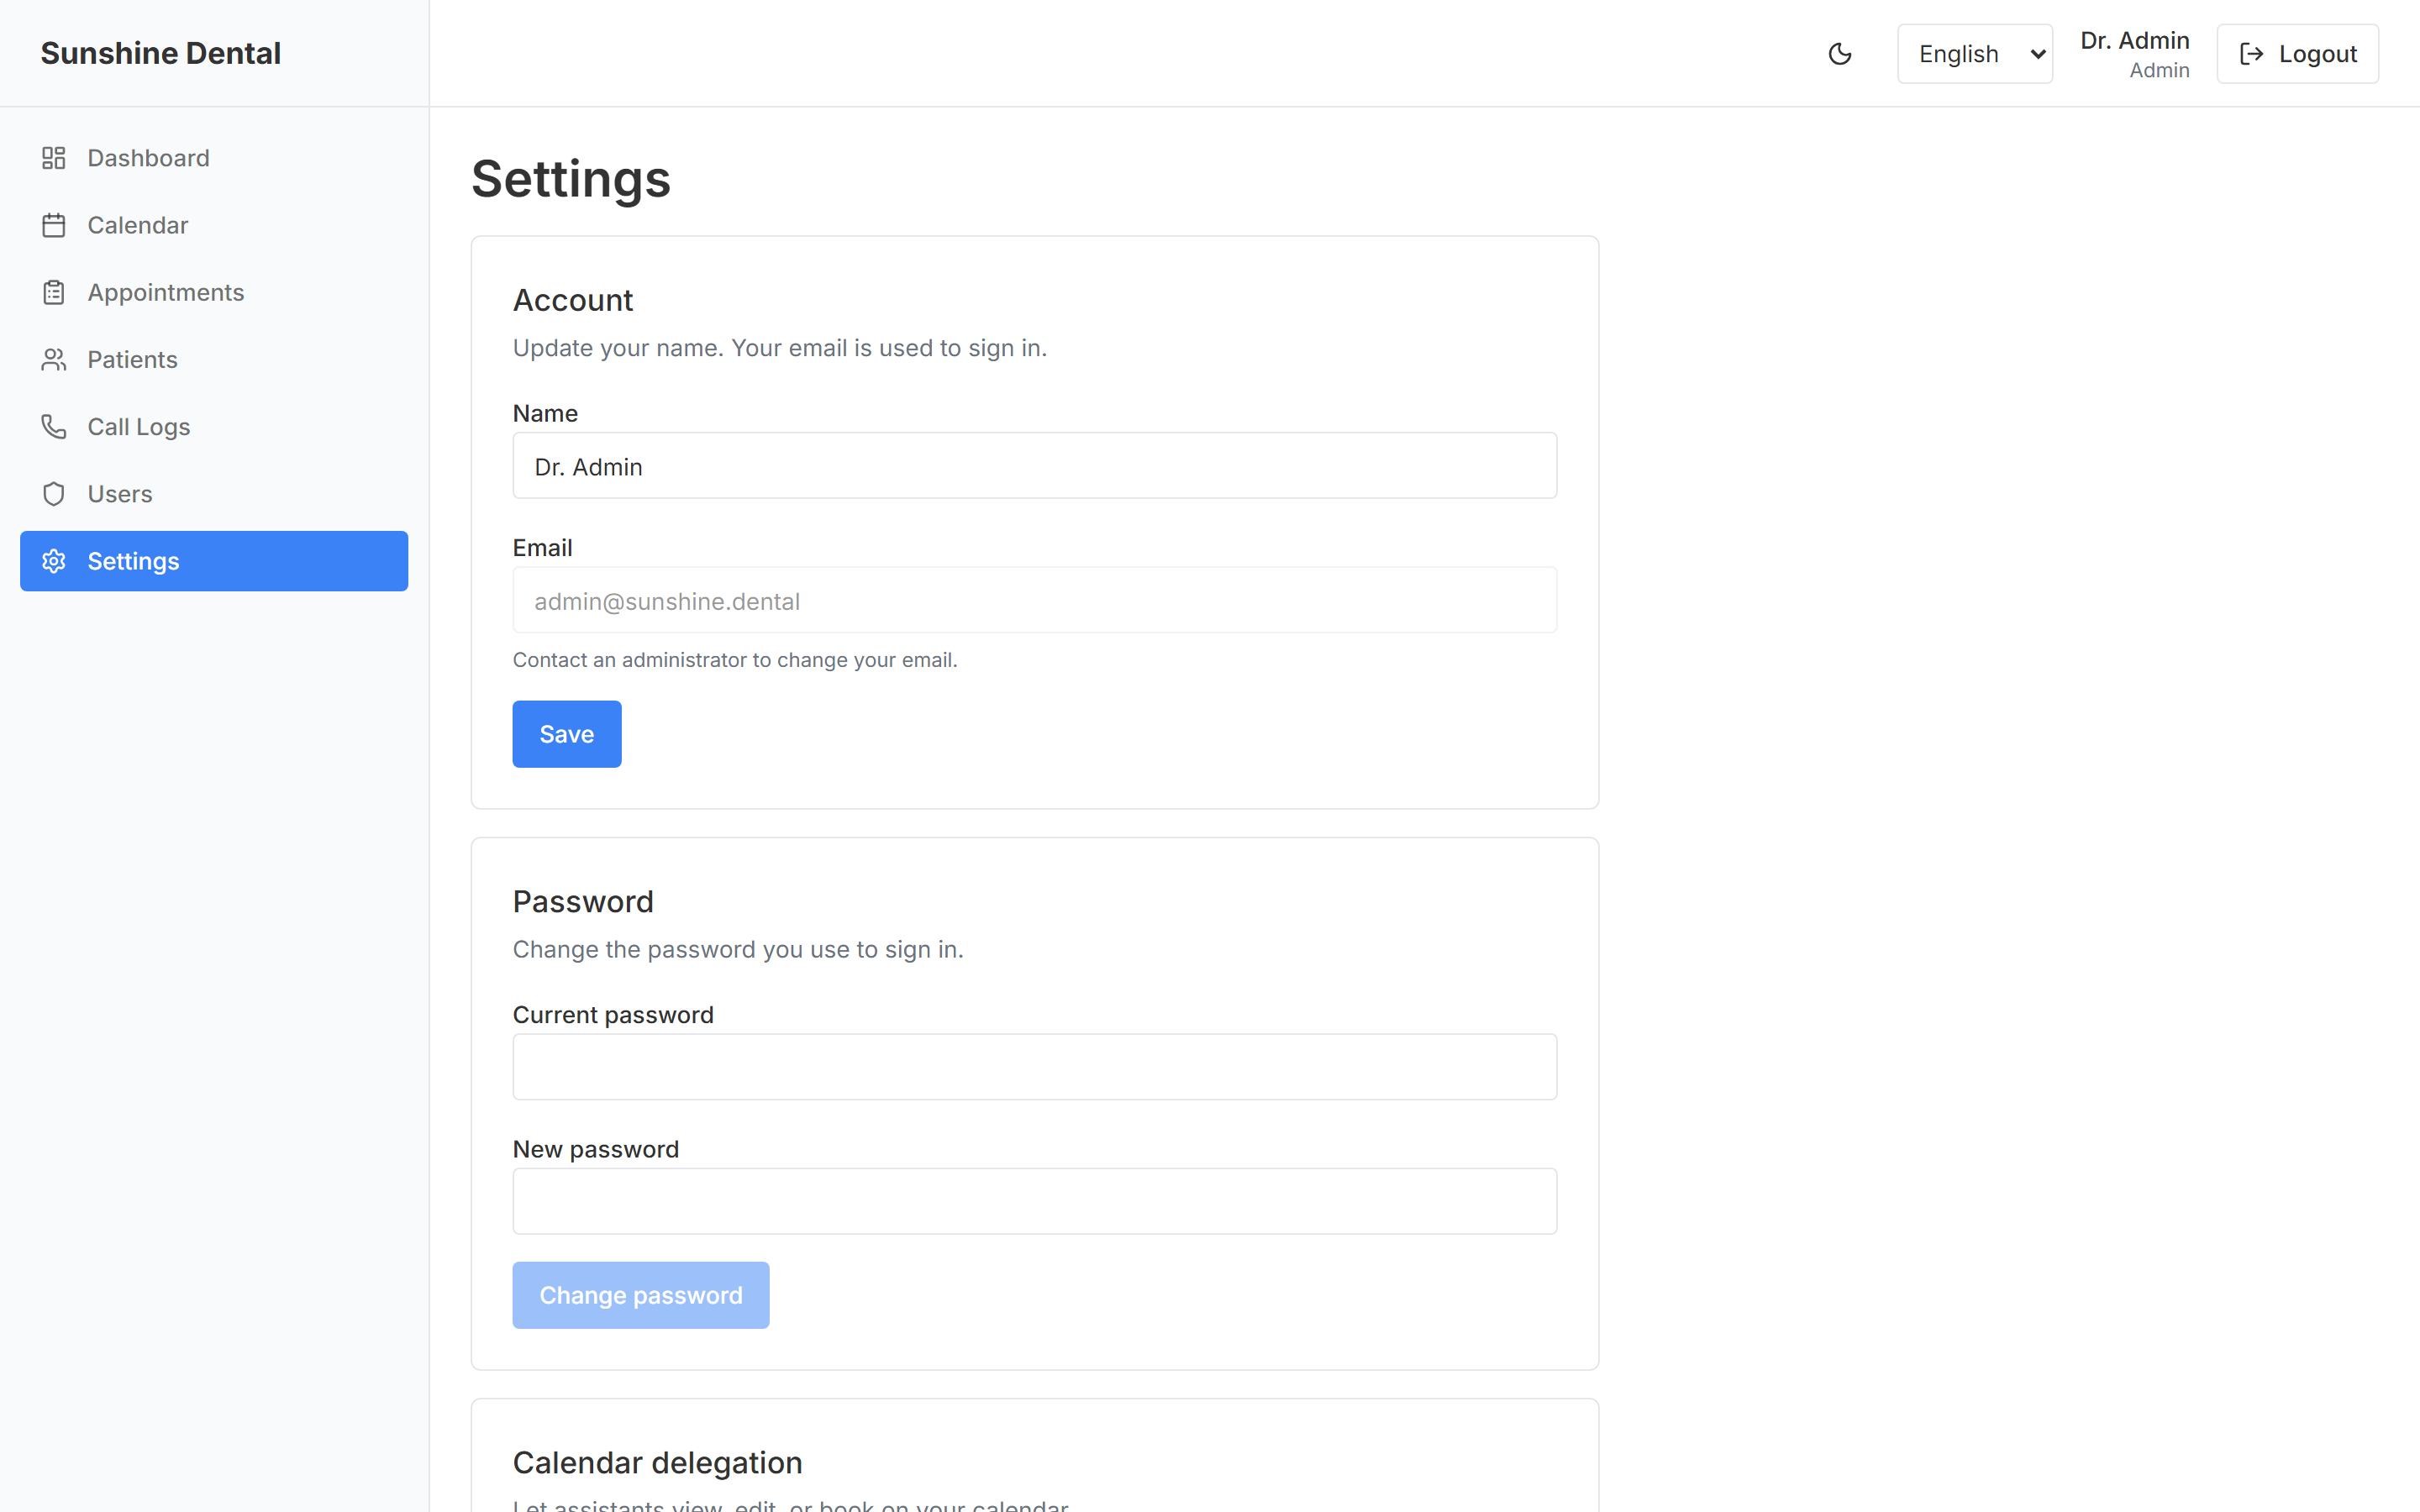Image resolution: width=2420 pixels, height=1512 pixels.
Task: Open the Patients section
Action: coord(214,360)
